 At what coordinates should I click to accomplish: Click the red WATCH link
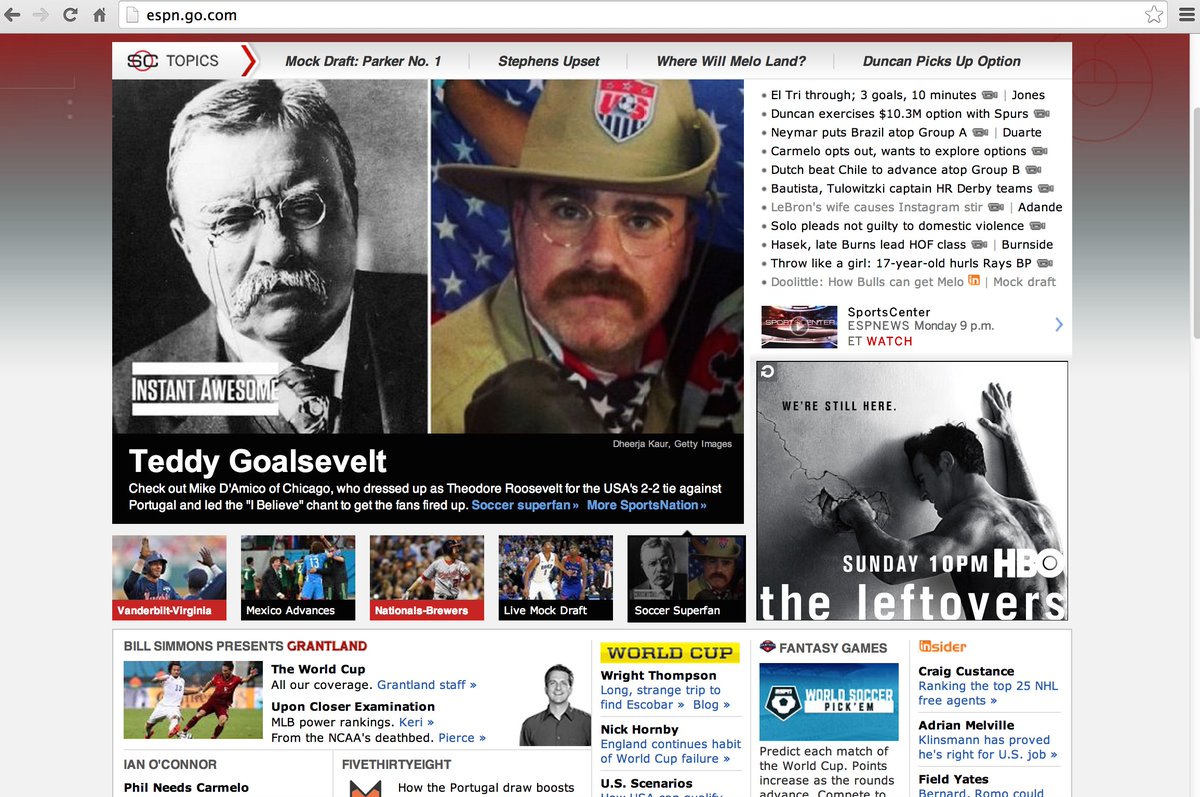pos(889,341)
